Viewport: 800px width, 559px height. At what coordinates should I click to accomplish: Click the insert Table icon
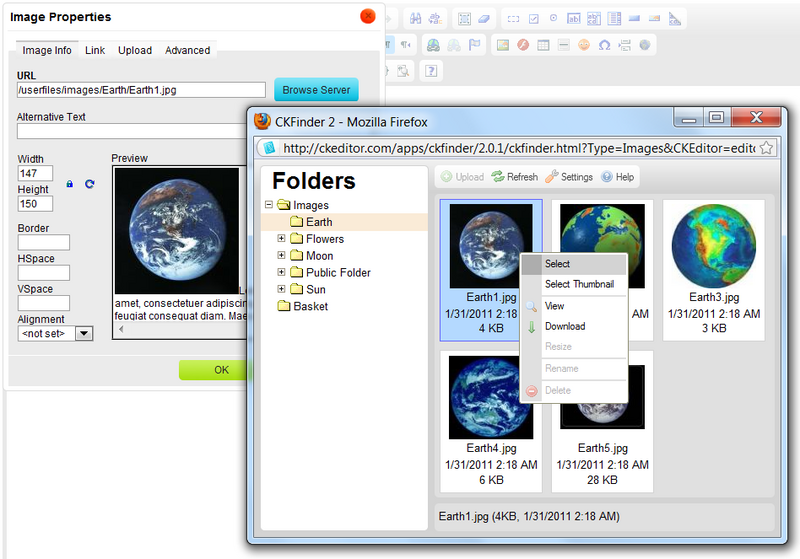click(543, 45)
